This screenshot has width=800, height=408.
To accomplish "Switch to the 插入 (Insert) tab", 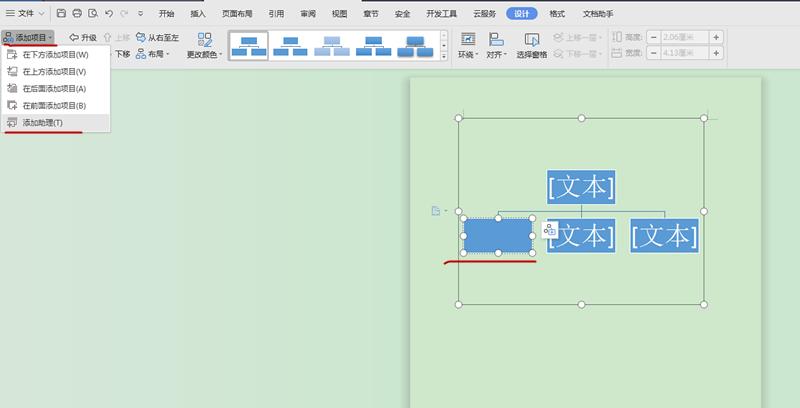I will coord(198,14).
